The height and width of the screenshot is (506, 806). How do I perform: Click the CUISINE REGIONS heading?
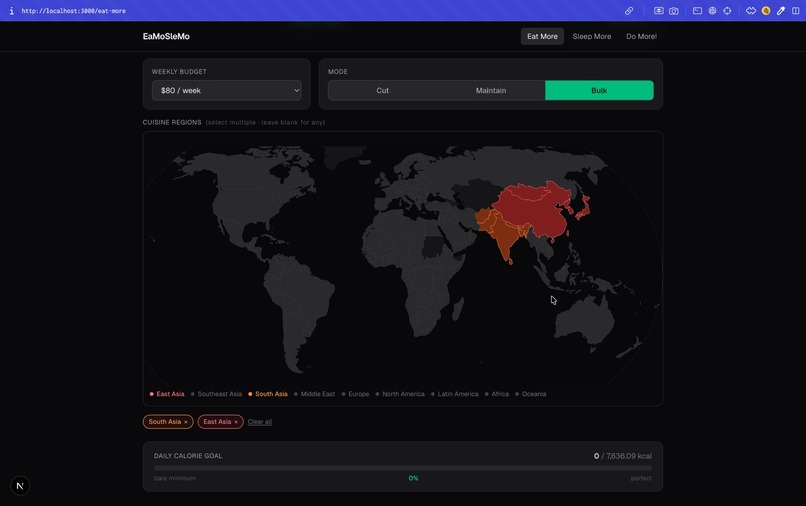coord(172,122)
